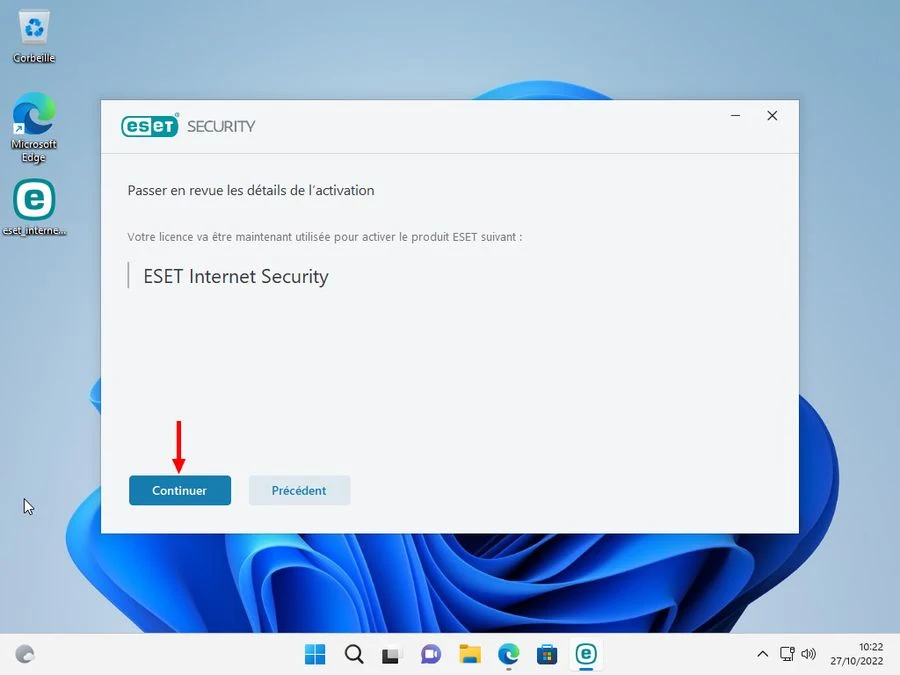Open network status tray icon
Viewport: 900px width, 675px height.
[787, 654]
